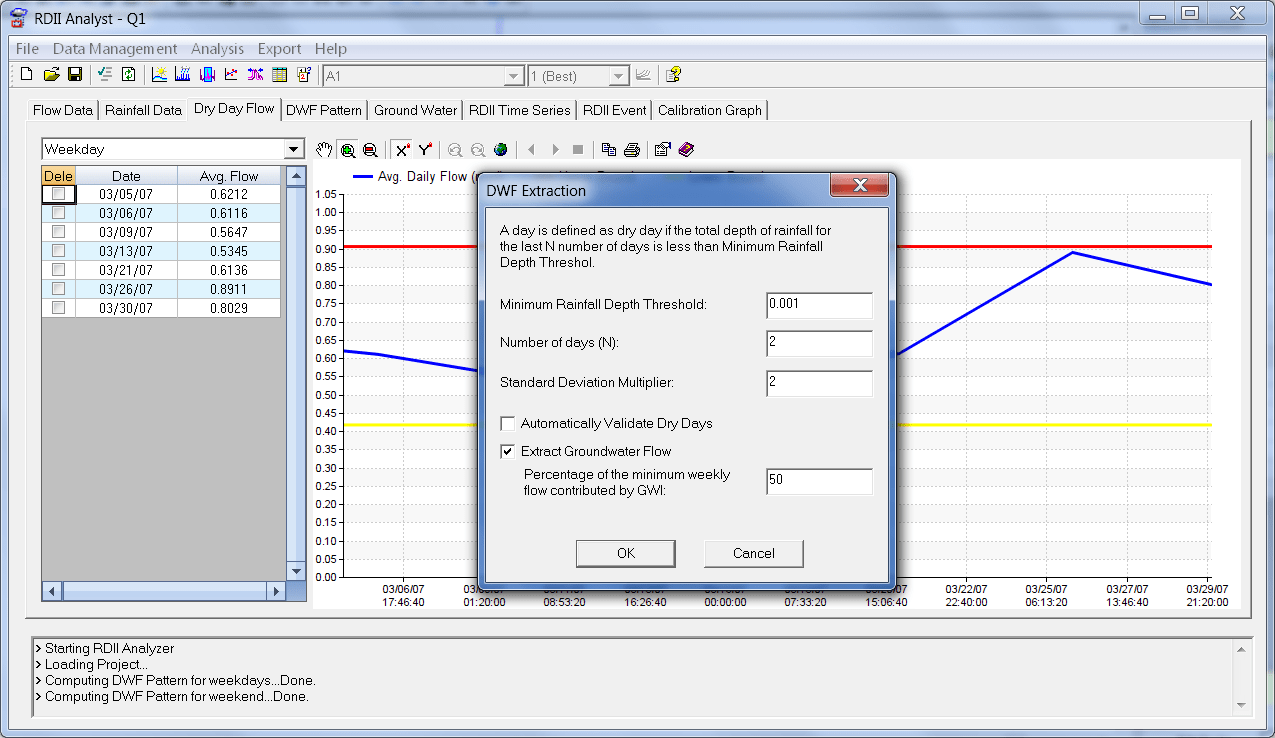Cancel the DWF Extraction dialog

pyautogui.click(x=753, y=553)
